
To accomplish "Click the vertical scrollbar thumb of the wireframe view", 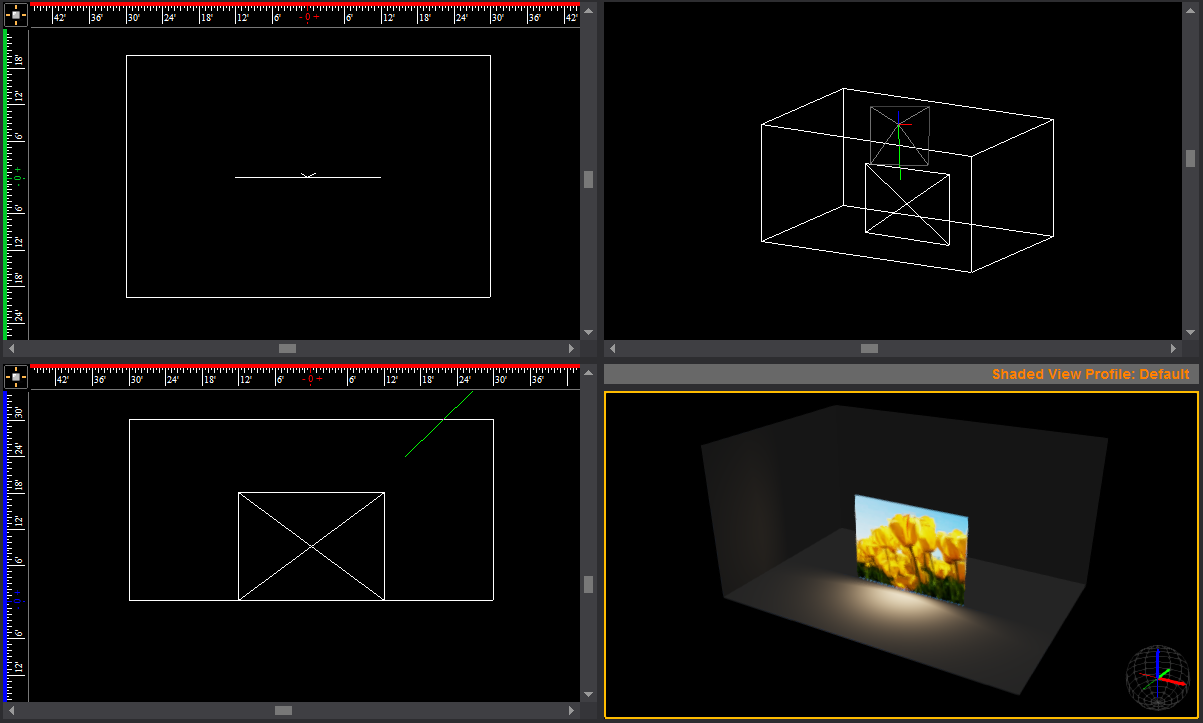I will 1190,158.
